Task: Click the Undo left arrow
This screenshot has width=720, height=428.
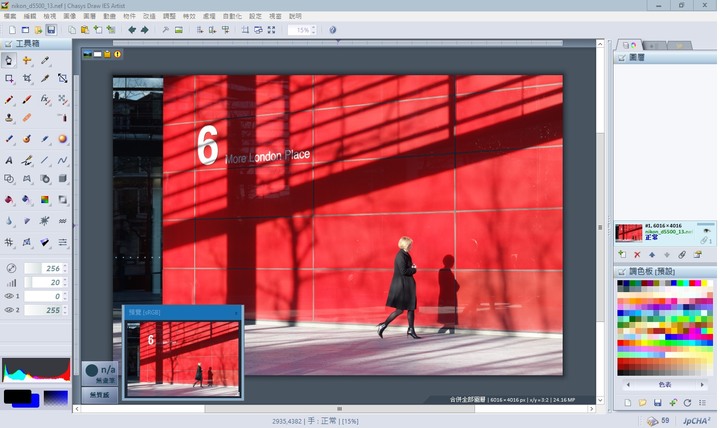Action: point(132,30)
